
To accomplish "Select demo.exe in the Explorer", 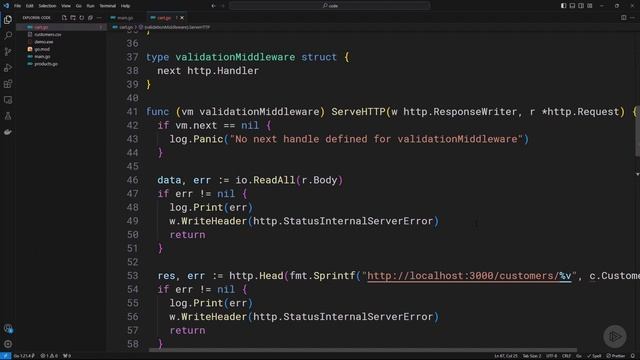I will pos(61,42).
